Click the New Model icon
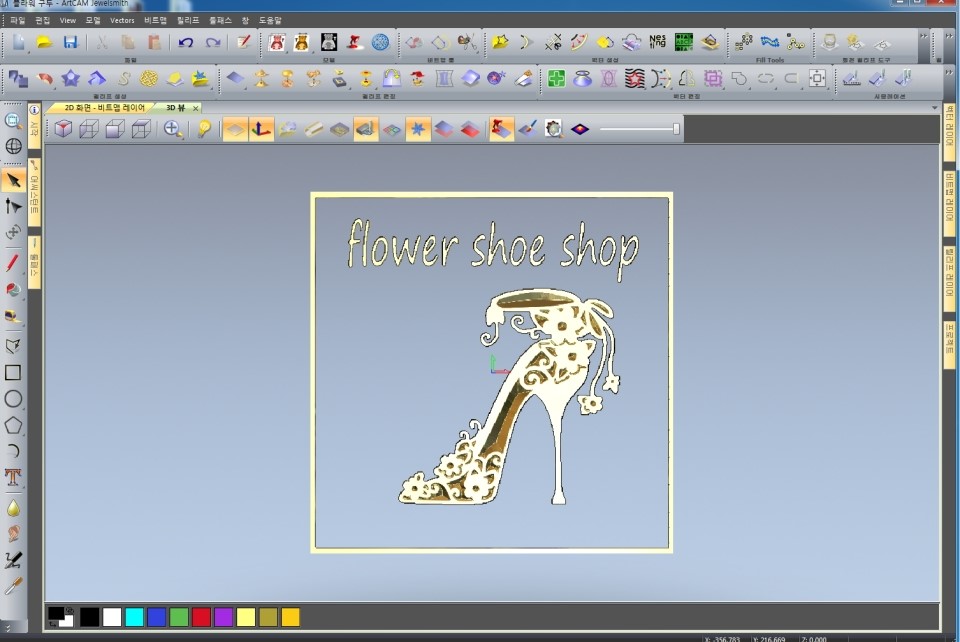This screenshot has height=642, width=960. (x=18, y=42)
